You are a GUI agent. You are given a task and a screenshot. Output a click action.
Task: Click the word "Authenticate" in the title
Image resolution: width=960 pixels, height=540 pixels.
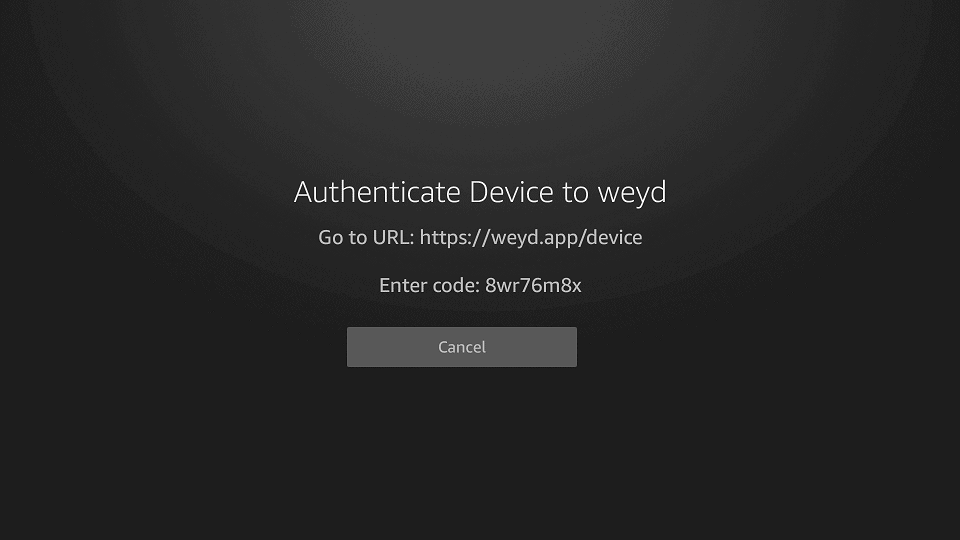click(377, 192)
